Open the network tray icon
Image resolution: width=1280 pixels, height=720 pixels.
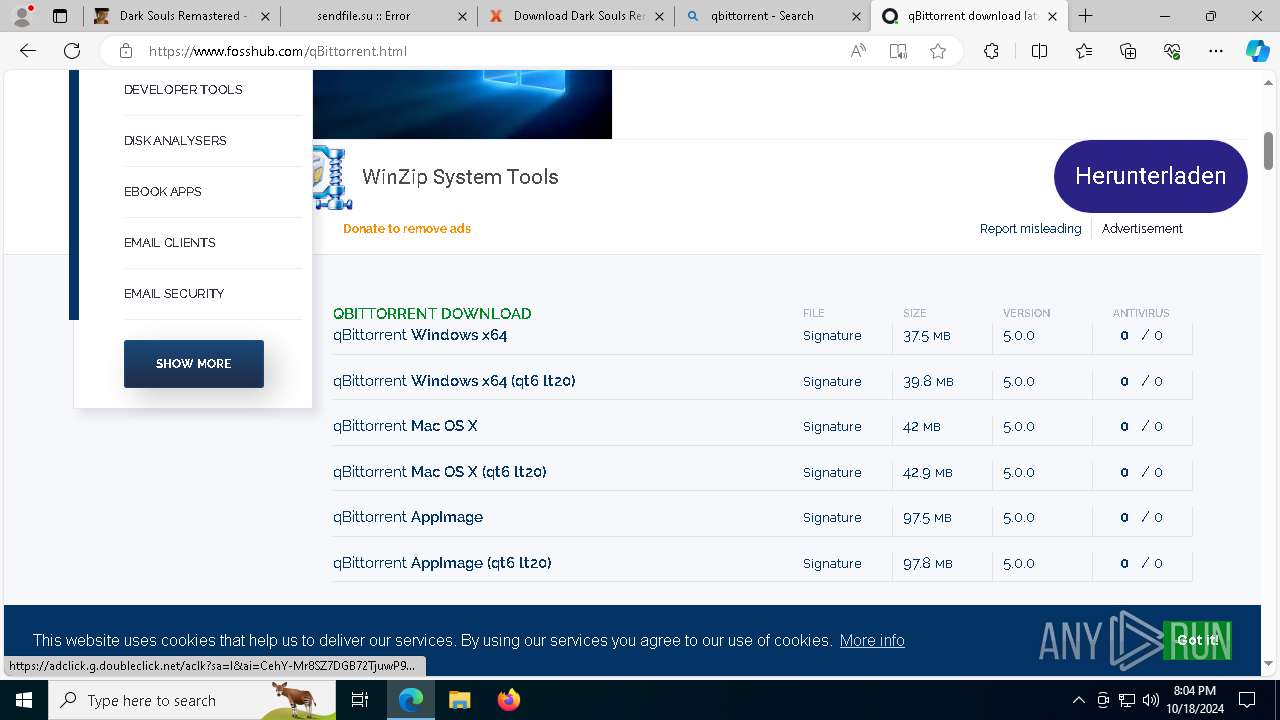[1127, 700]
